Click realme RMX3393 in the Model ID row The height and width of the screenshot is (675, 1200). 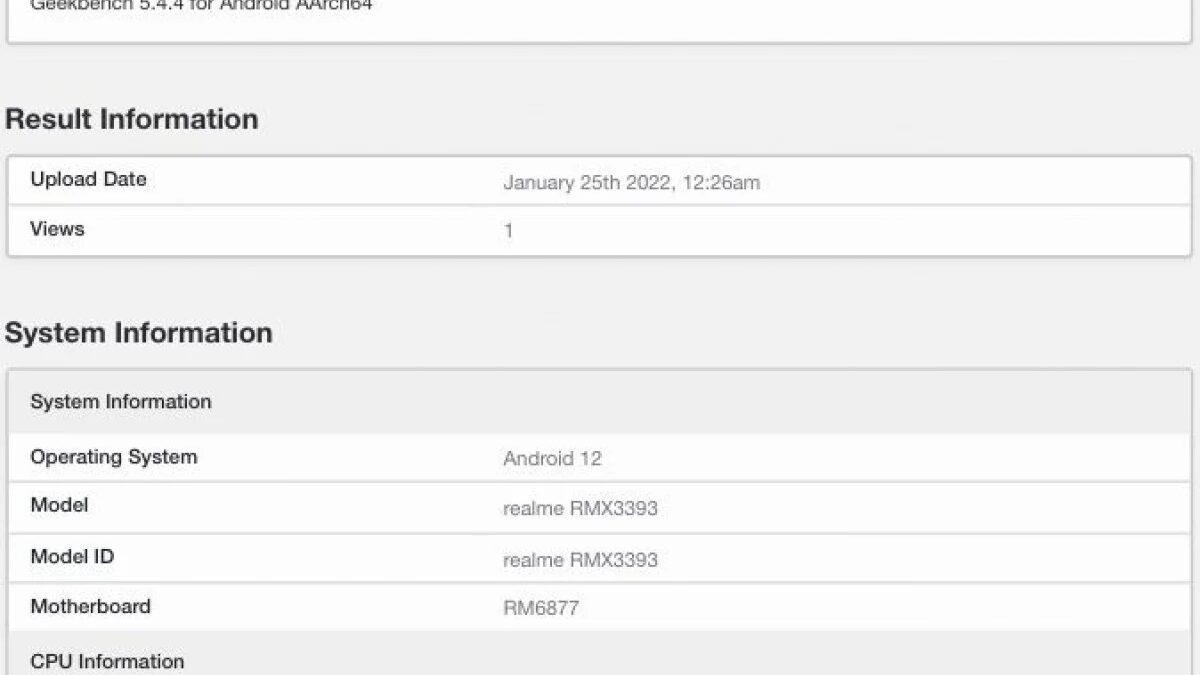pos(580,559)
